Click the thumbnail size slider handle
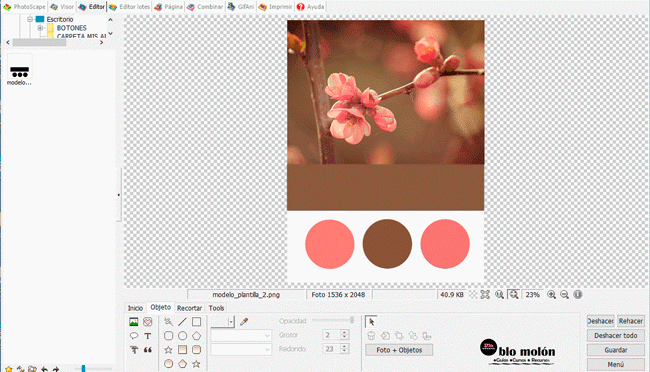 (x=83, y=368)
